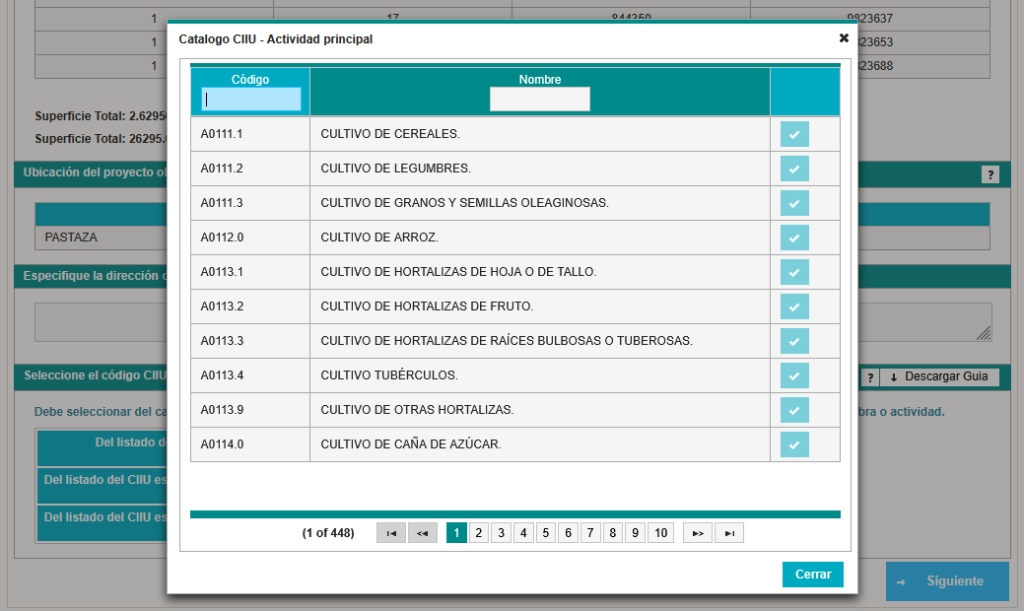
Task: Go to previous page arrow
Action: coord(422,533)
